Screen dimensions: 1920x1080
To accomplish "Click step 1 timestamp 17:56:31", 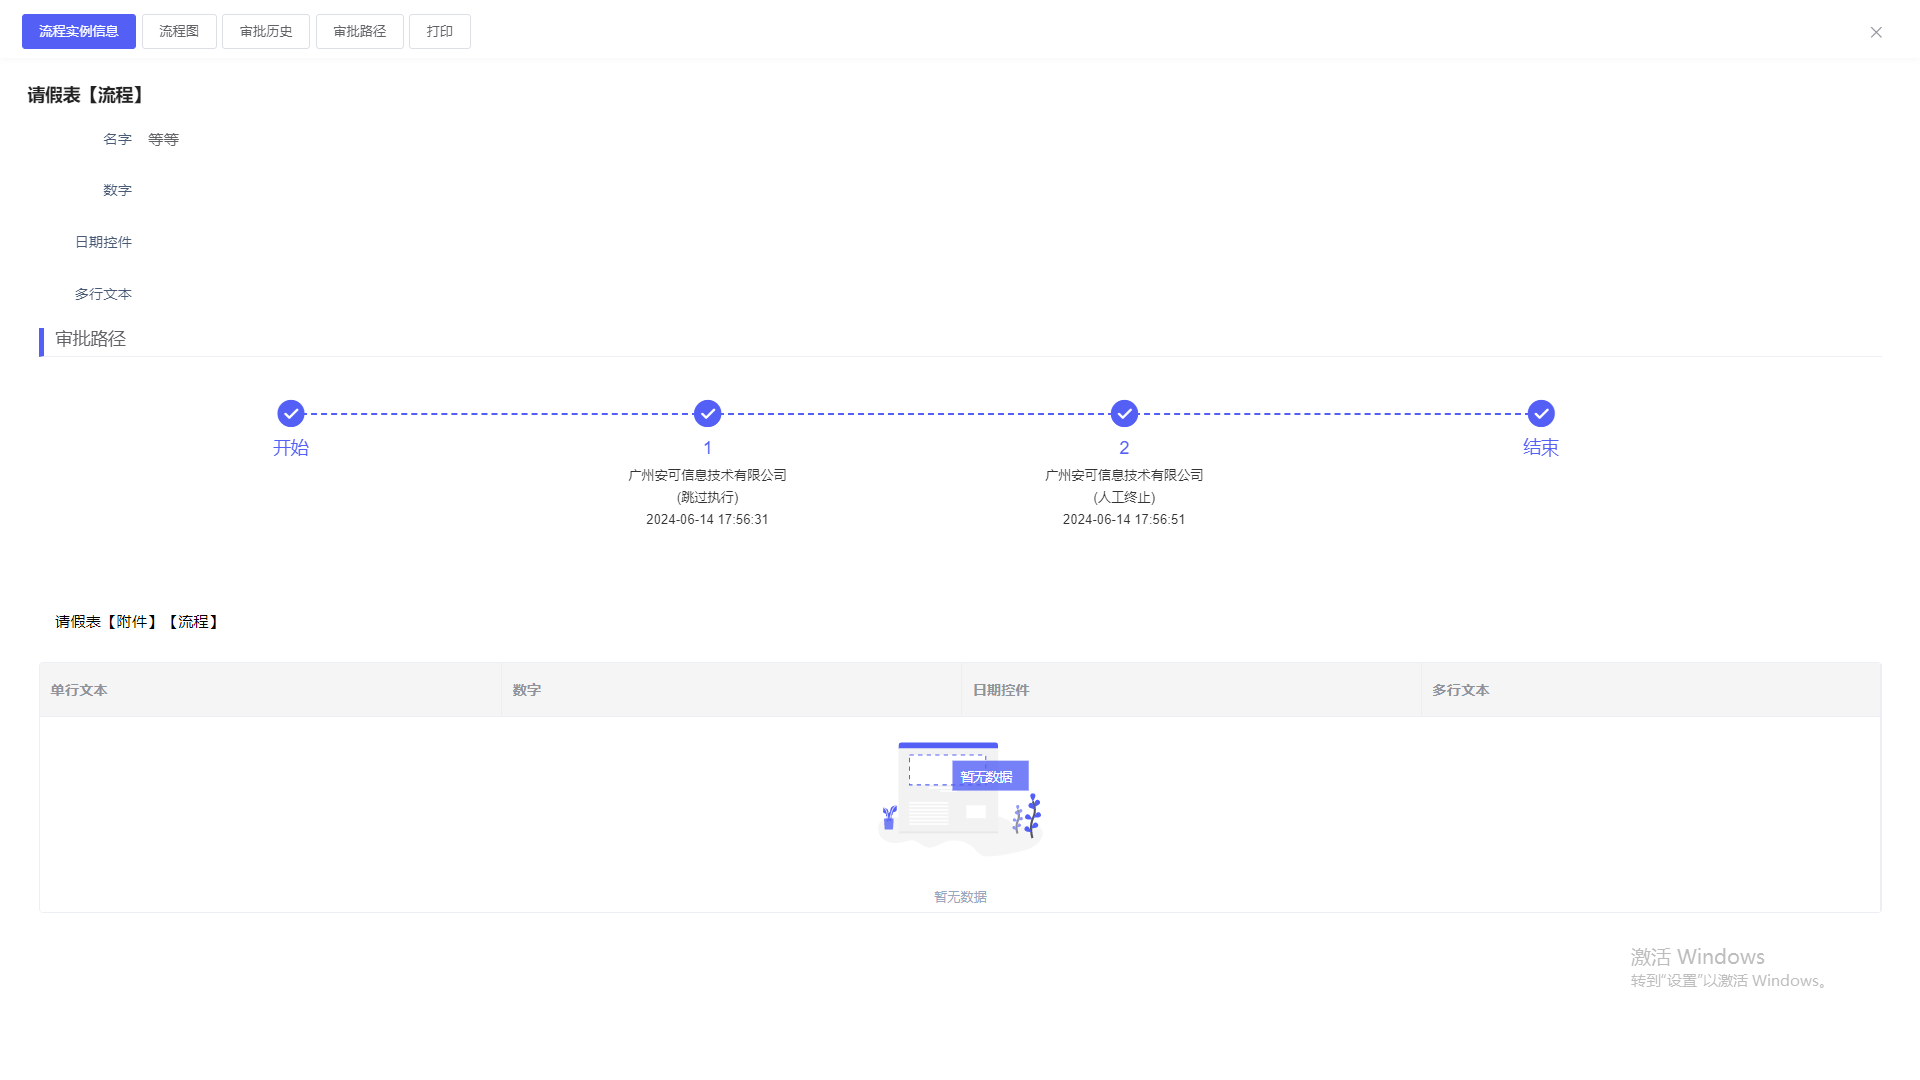I will click(707, 520).
